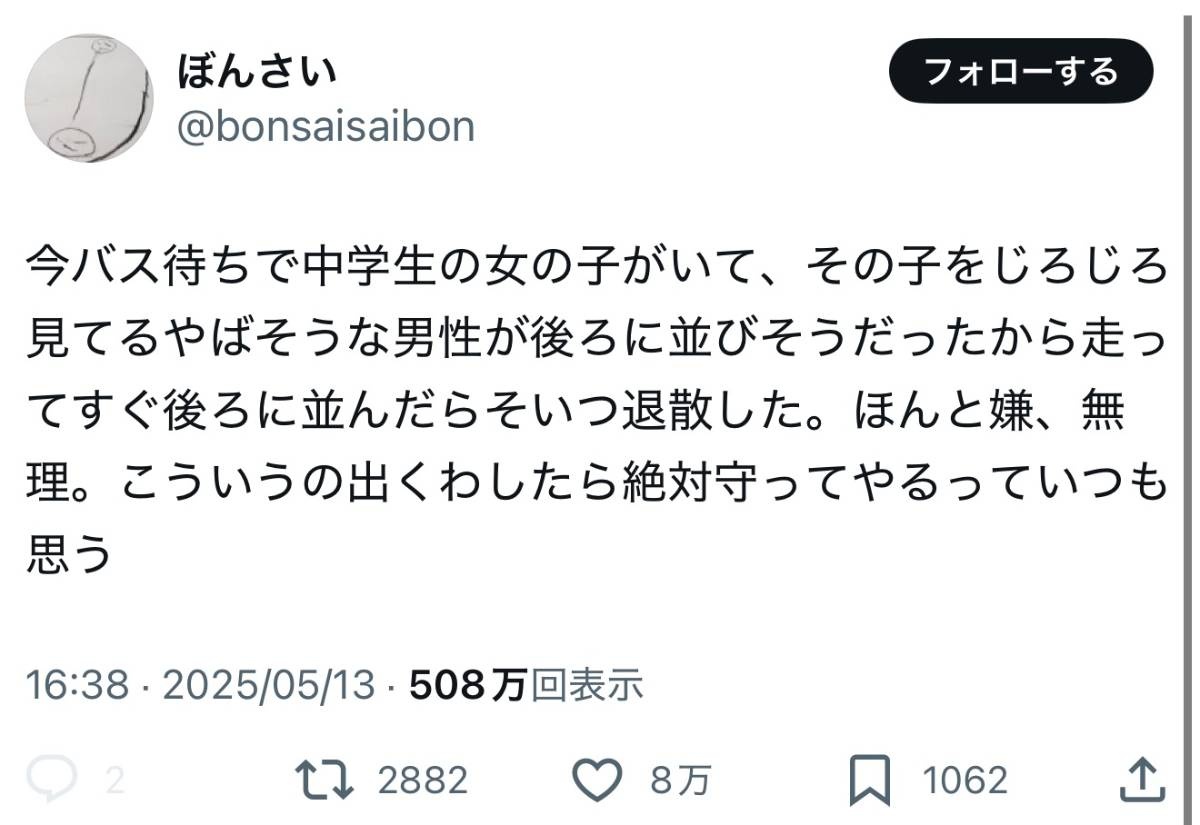The image size is (1200, 825).
Task: Click the retweet count 2882
Action: pos(423,779)
